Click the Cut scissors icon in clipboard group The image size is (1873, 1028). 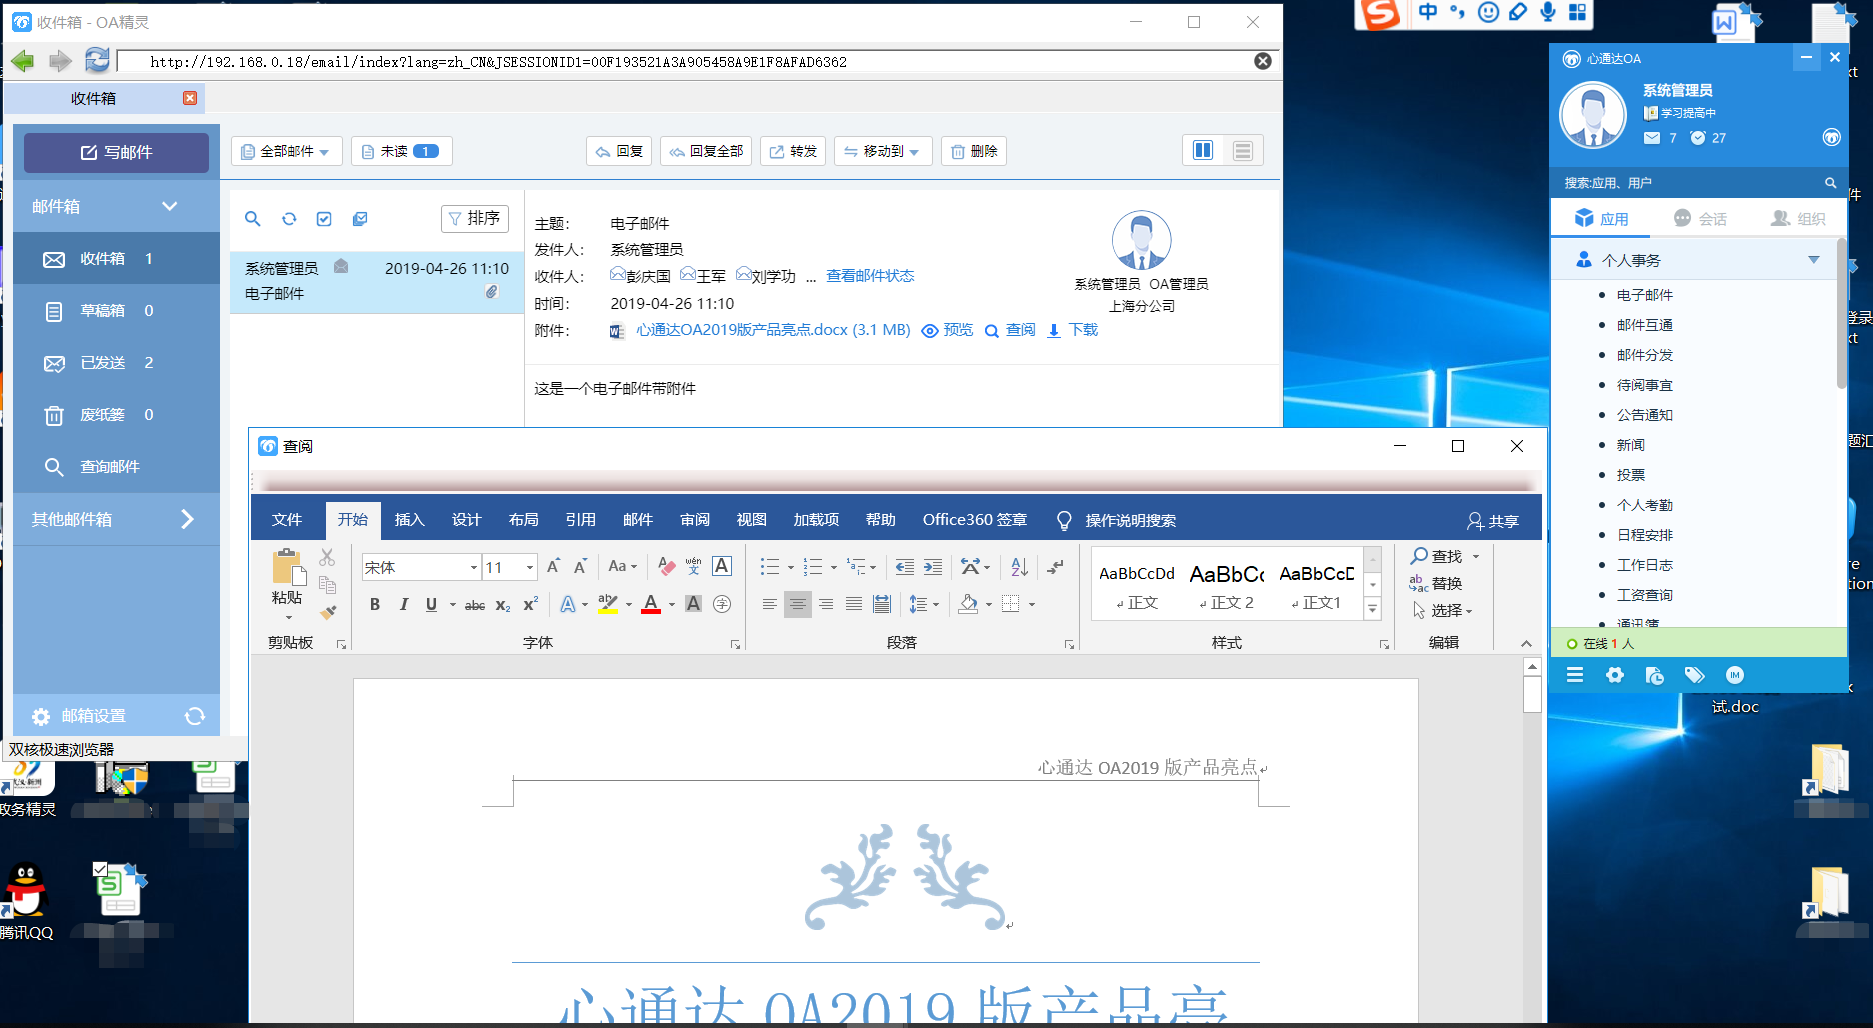click(327, 558)
